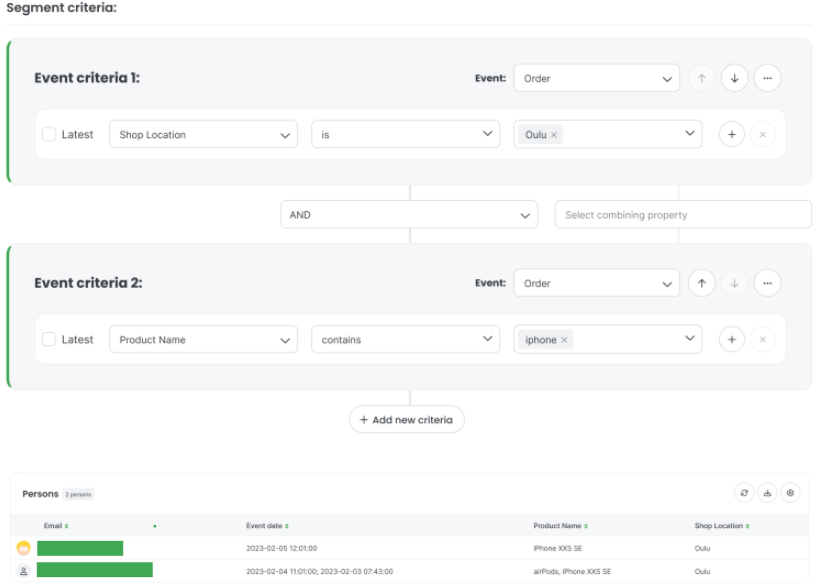824x586 pixels.
Task: Refresh the Persons list
Action: coord(744,493)
